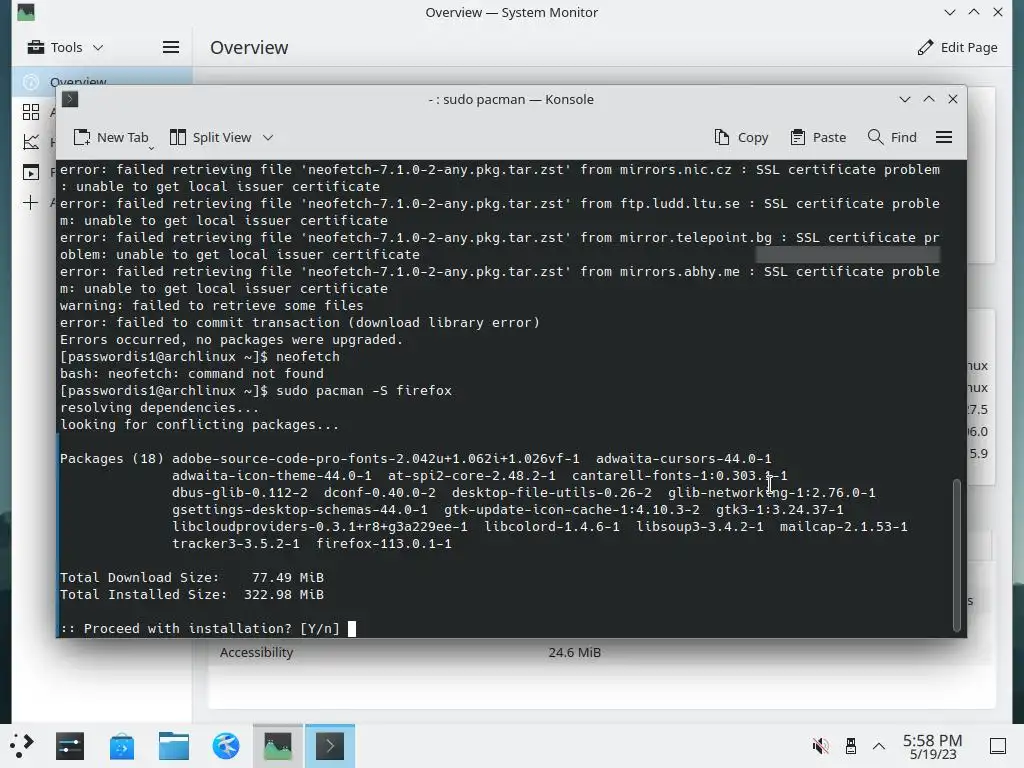The width and height of the screenshot is (1024, 768).
Task: Open the Dolphin file manager from the taskbar
Action: (x=174, y=746)
